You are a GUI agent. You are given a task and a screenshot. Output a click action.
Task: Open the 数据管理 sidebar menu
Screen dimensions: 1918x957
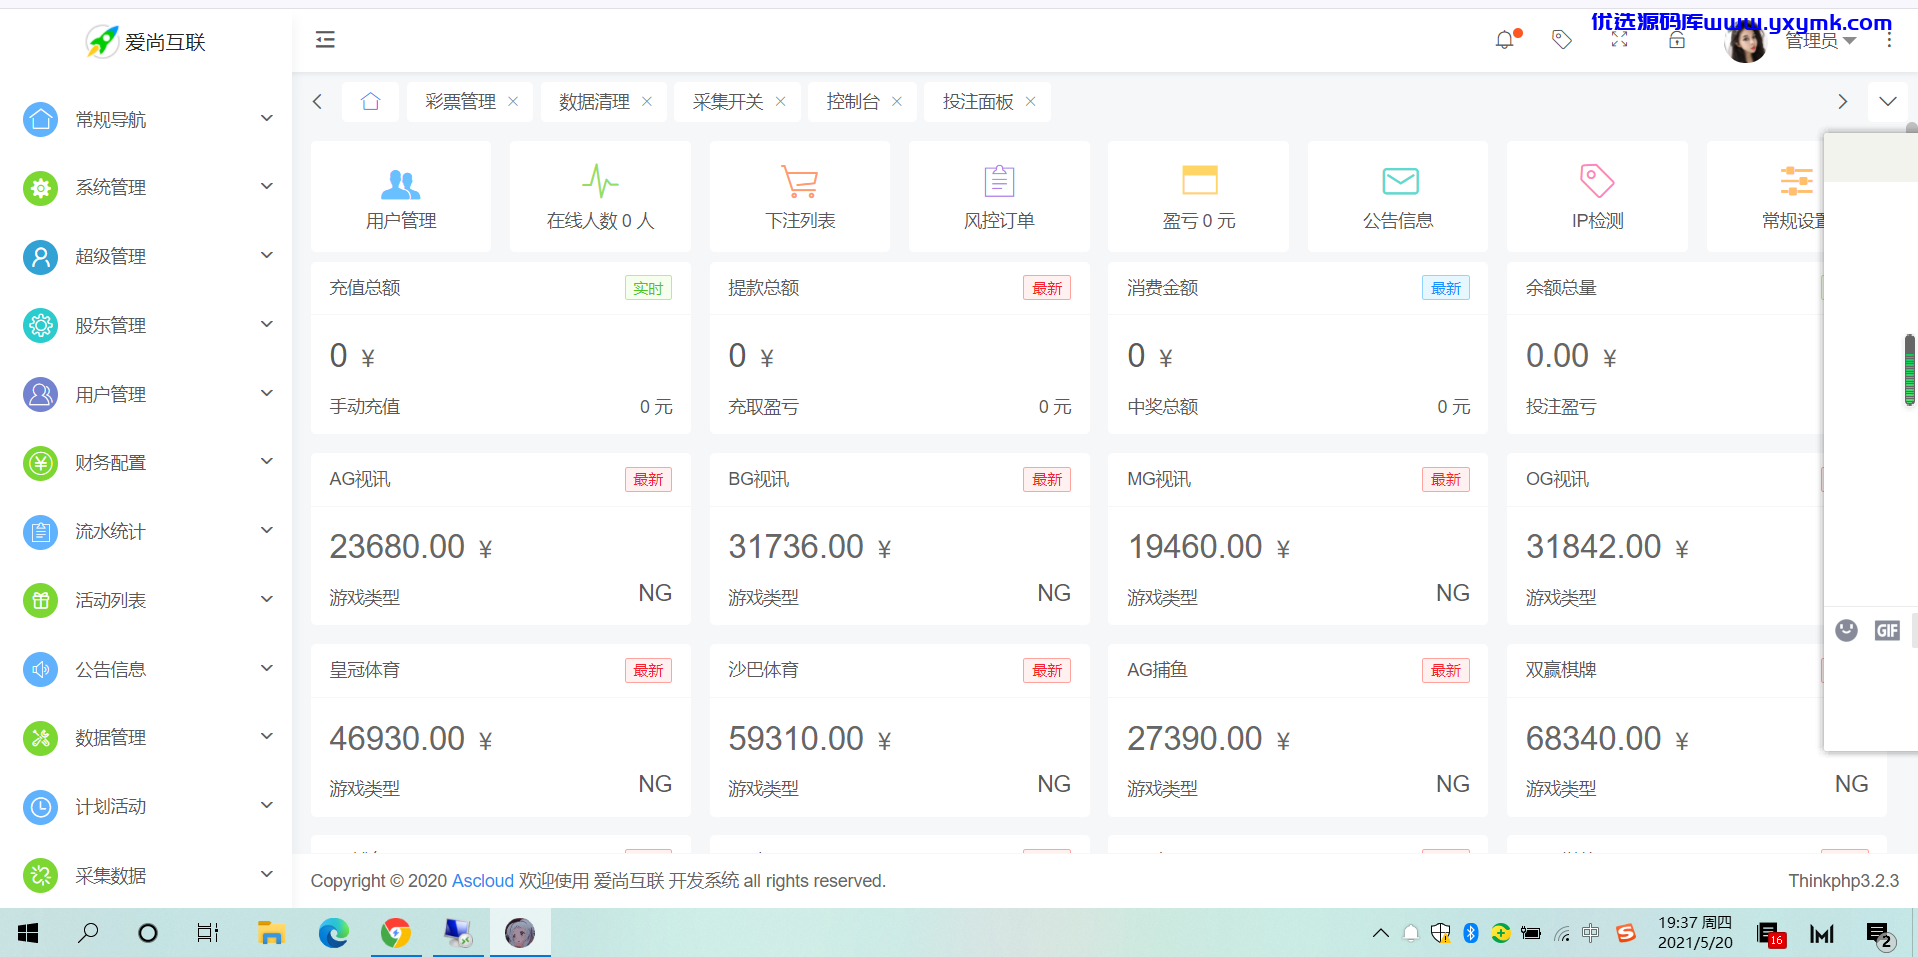pos(146,737)
